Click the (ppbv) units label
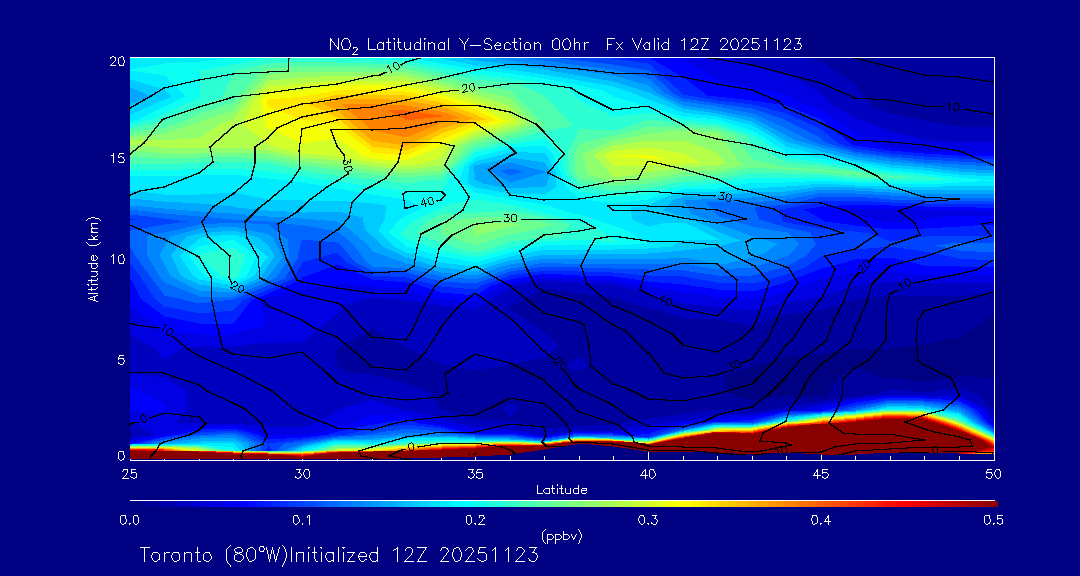This screenshot has height=576, width=1080. (561, 536)
